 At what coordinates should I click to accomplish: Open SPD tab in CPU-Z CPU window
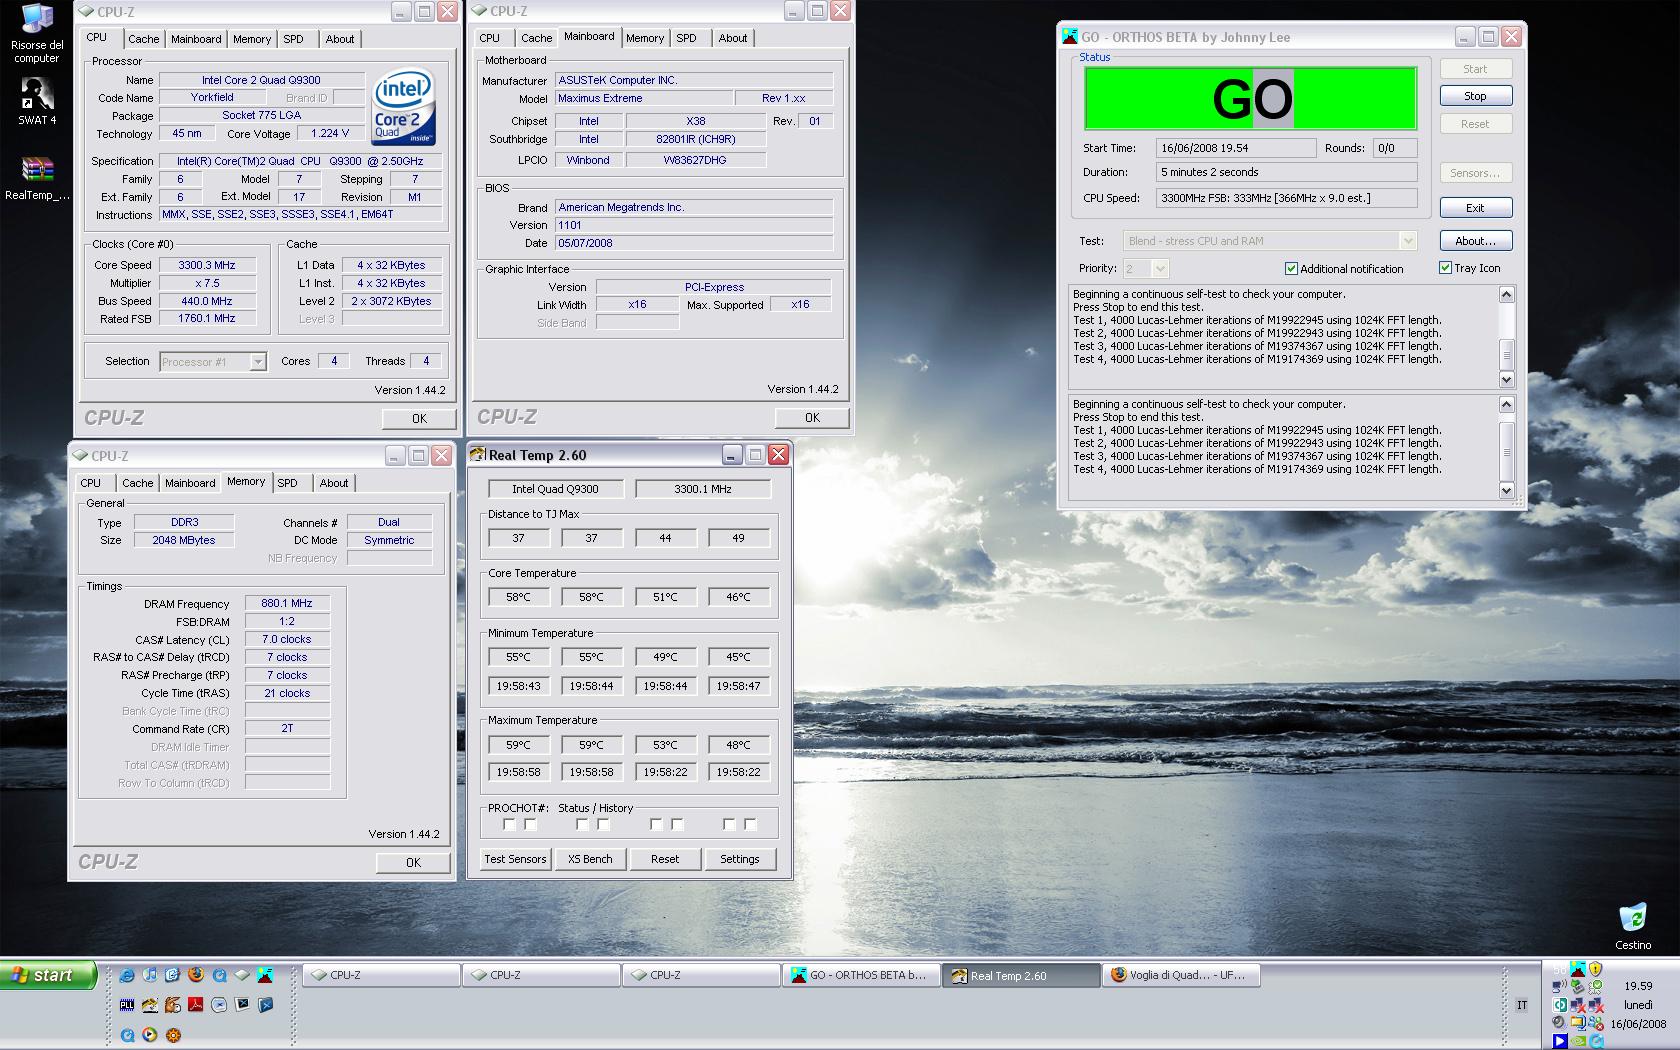click(x=293, y=39)
